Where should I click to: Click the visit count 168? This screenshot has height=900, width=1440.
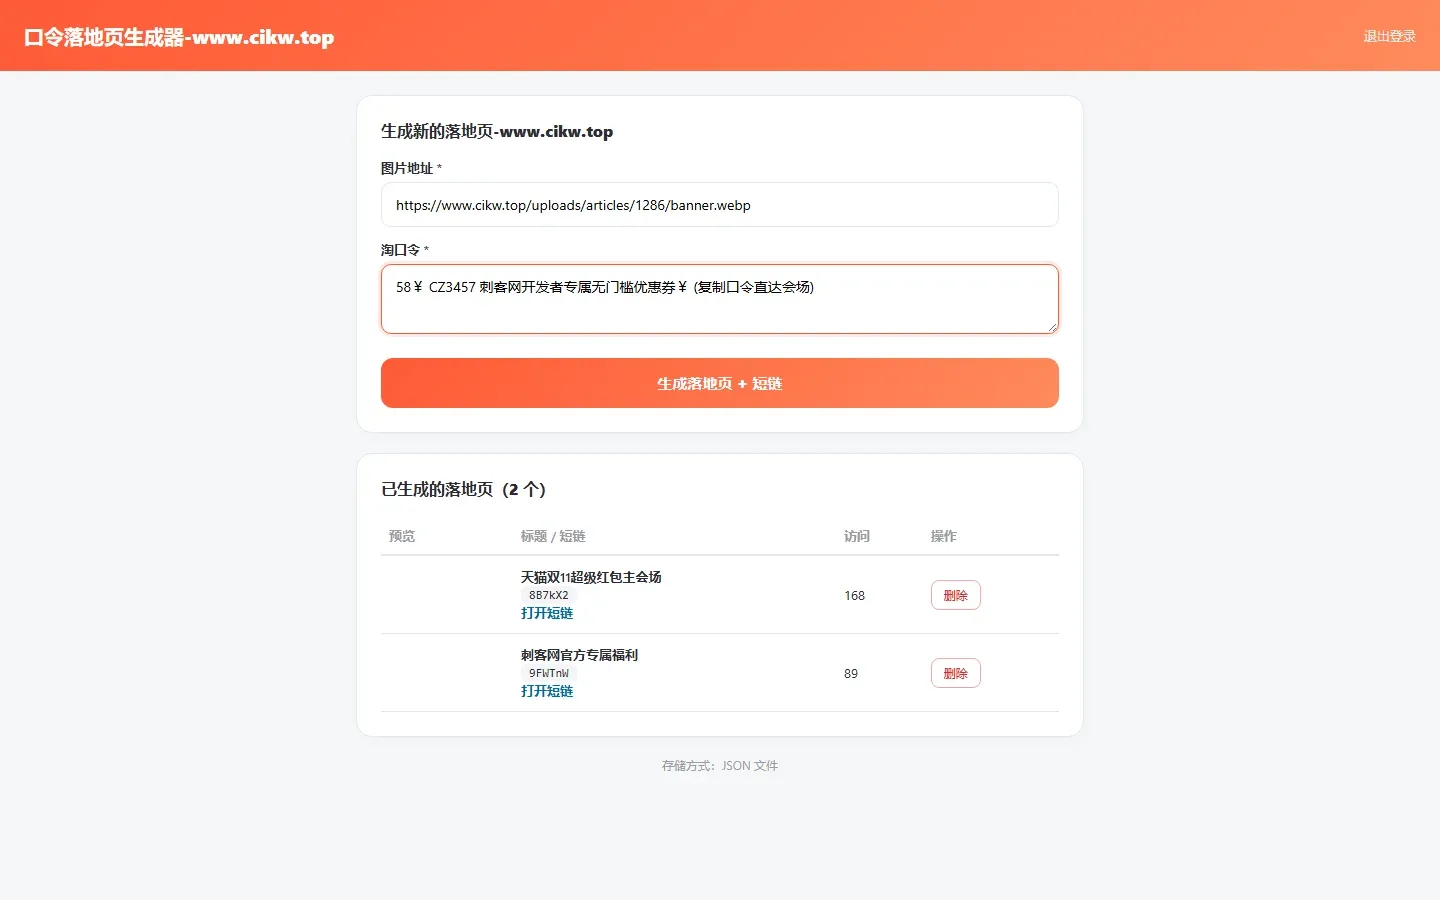pyautogui.click(x=854, y=595)
